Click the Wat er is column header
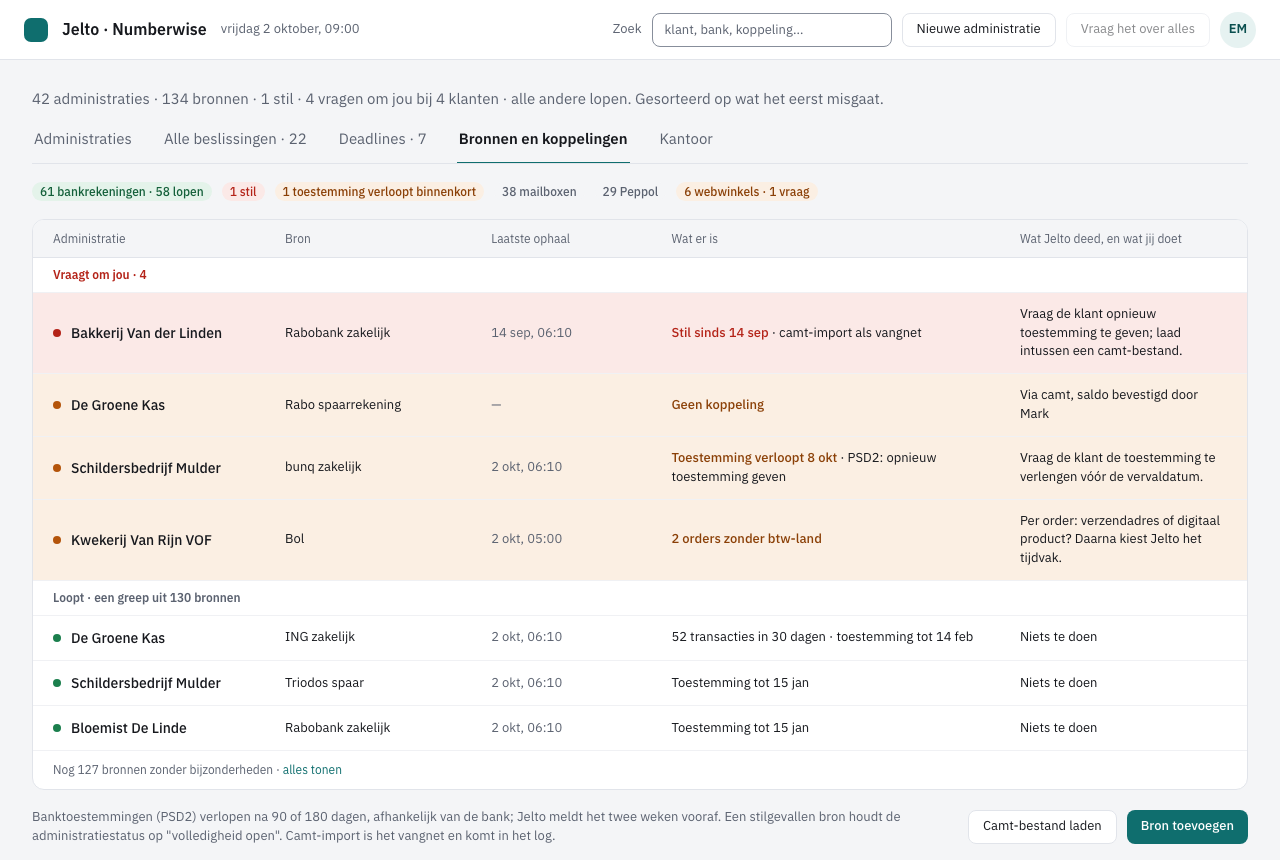Image resolution: width=1280 pixels, height=860 pixels. click(x=695, y=239)
